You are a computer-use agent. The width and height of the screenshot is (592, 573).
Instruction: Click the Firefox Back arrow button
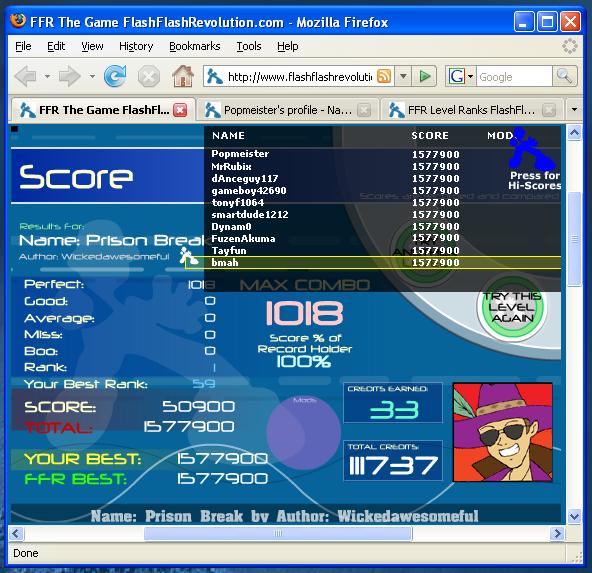click(x=26, y=76)
